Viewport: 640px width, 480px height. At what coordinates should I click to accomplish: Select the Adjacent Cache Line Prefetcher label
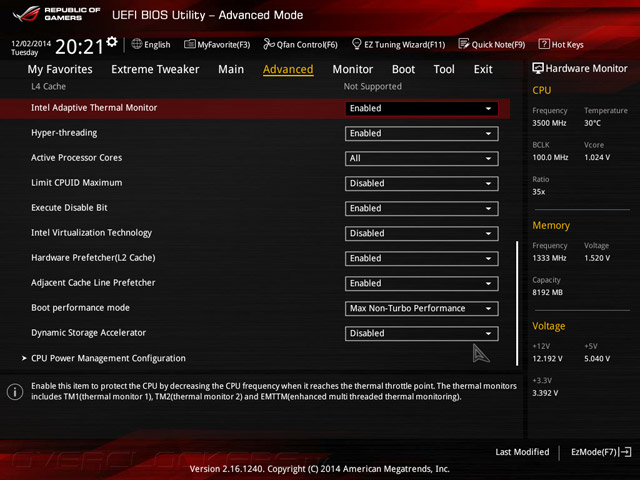click(93, 282)
